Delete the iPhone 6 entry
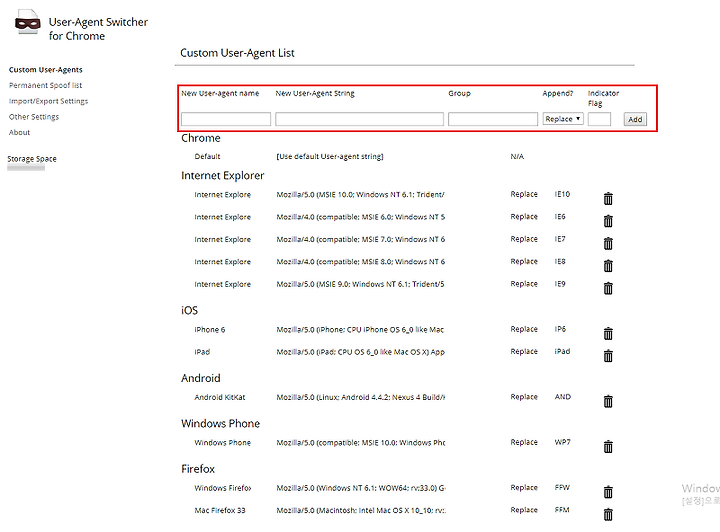 tap(608, 333)
